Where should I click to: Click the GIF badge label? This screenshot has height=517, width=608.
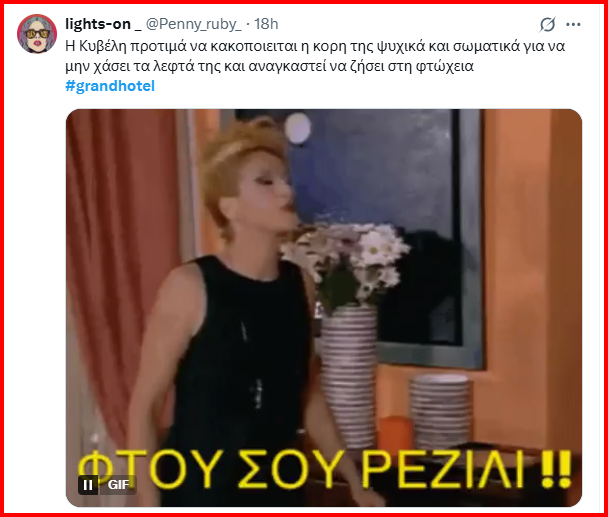click(118, 485)
